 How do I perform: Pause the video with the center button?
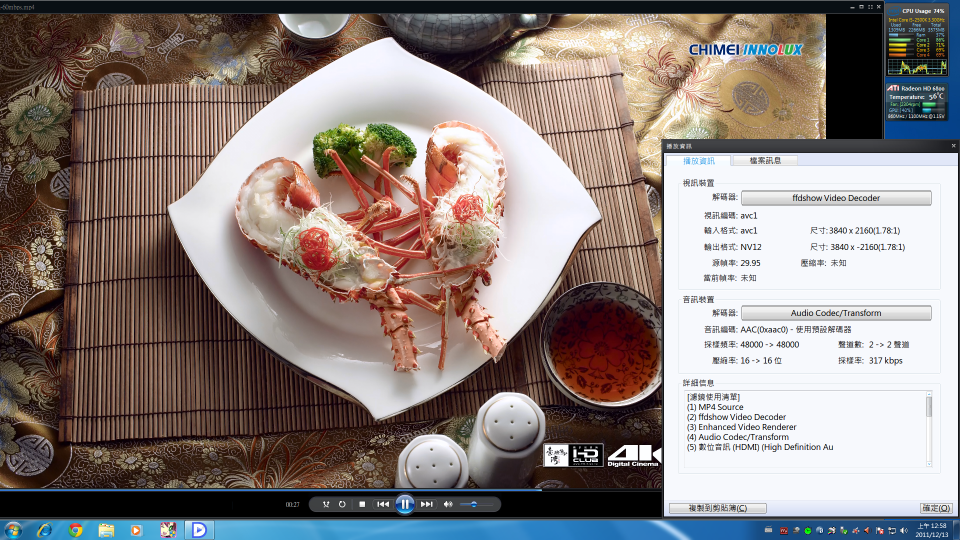(x=405, y=504)
